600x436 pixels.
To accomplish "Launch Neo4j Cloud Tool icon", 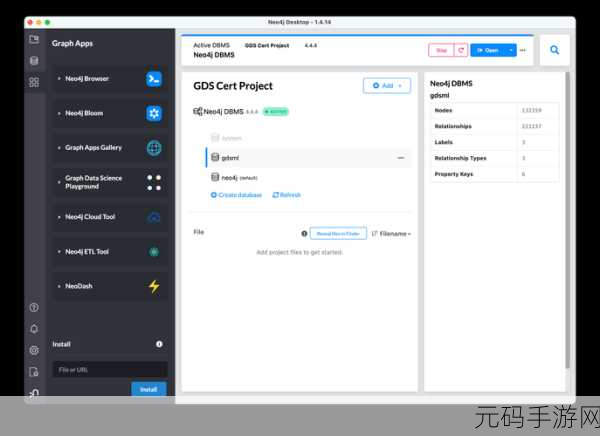I will click(154, 217).
